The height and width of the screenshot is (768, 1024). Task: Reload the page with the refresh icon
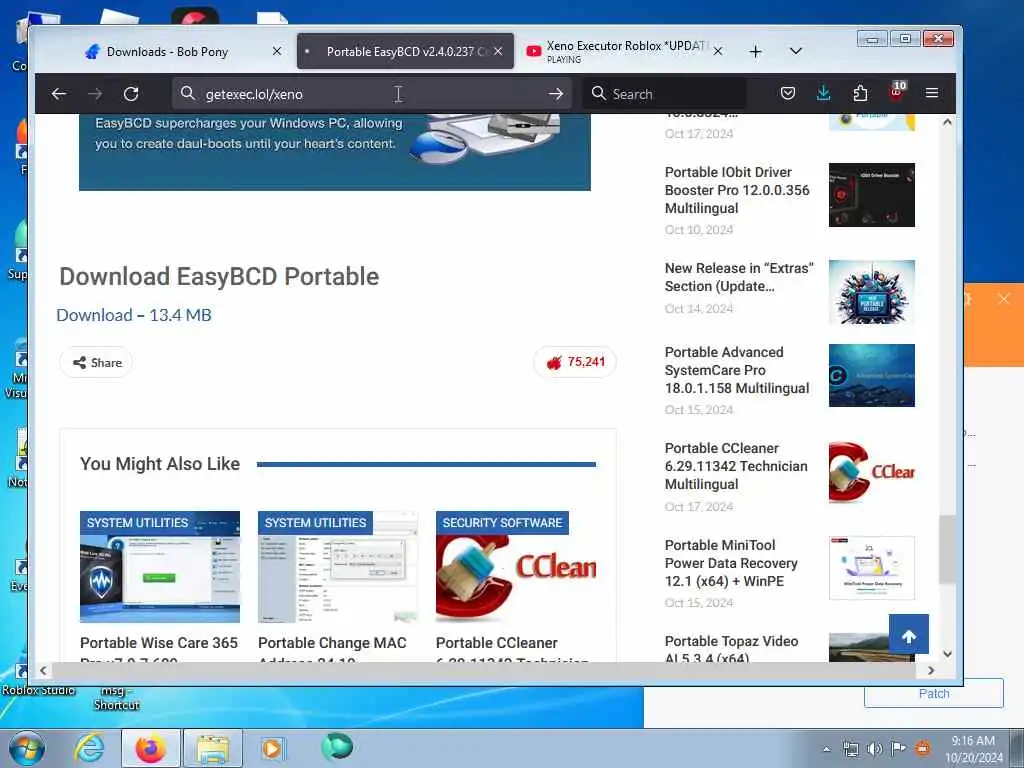131,94
